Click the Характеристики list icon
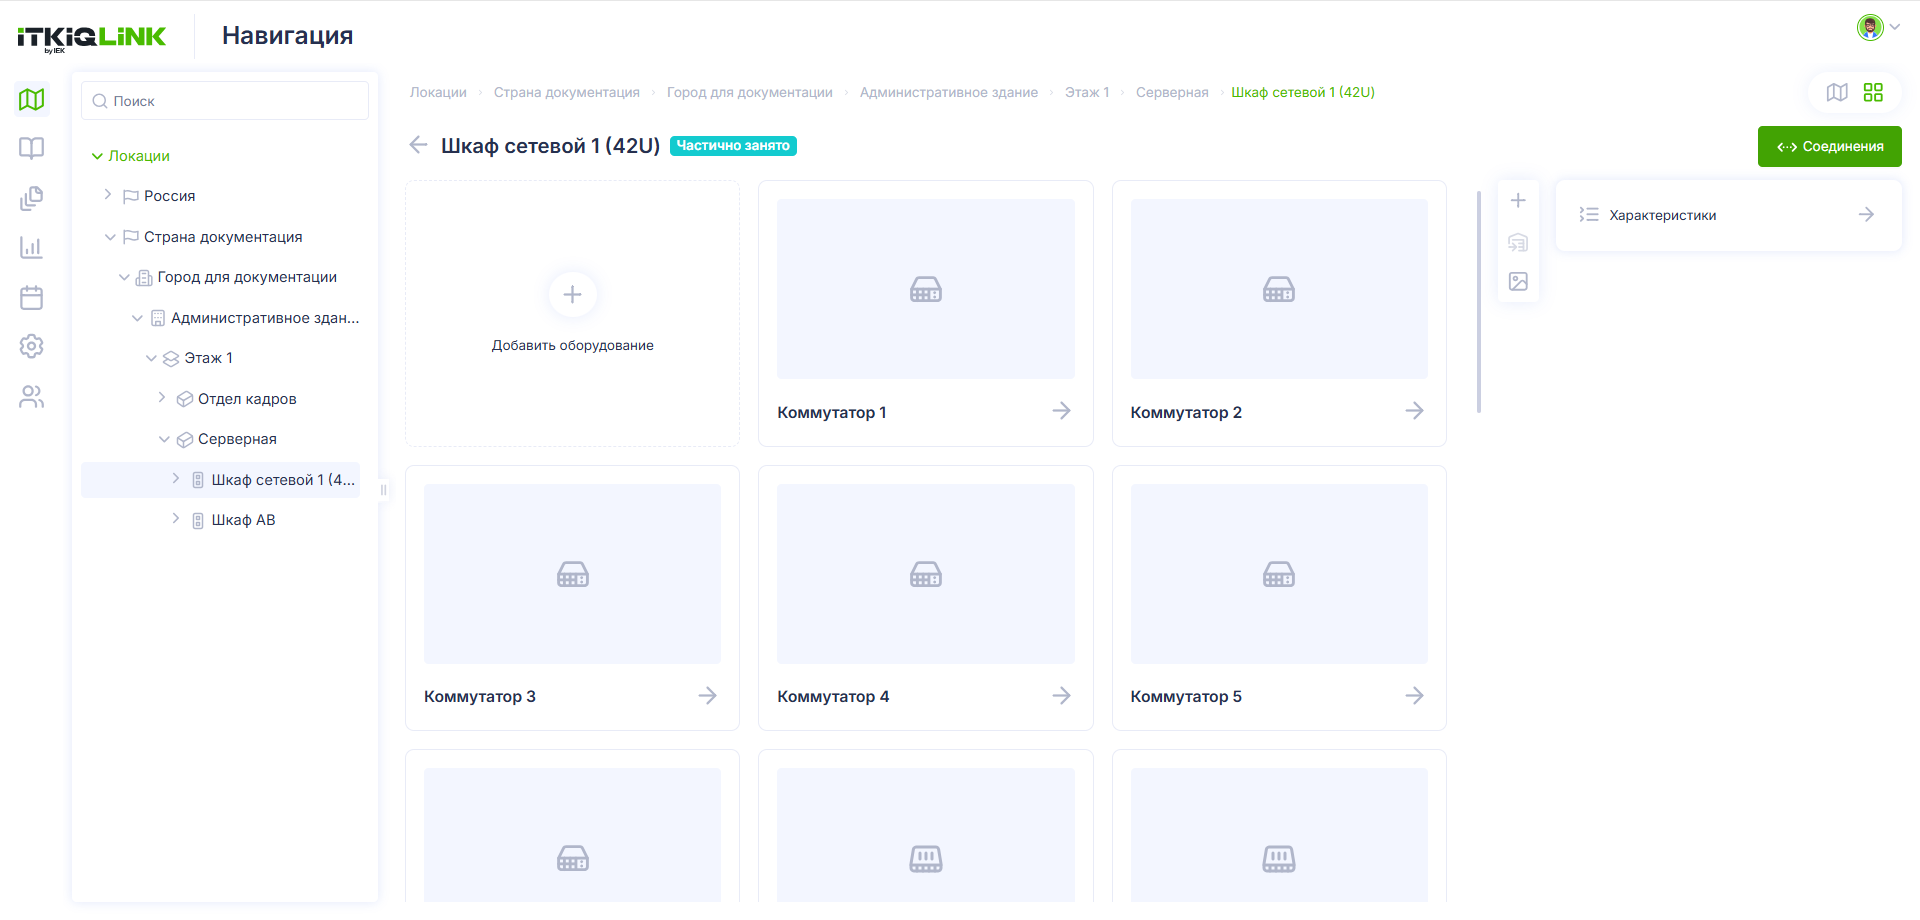The image size is (1920, 920). 1589,215
